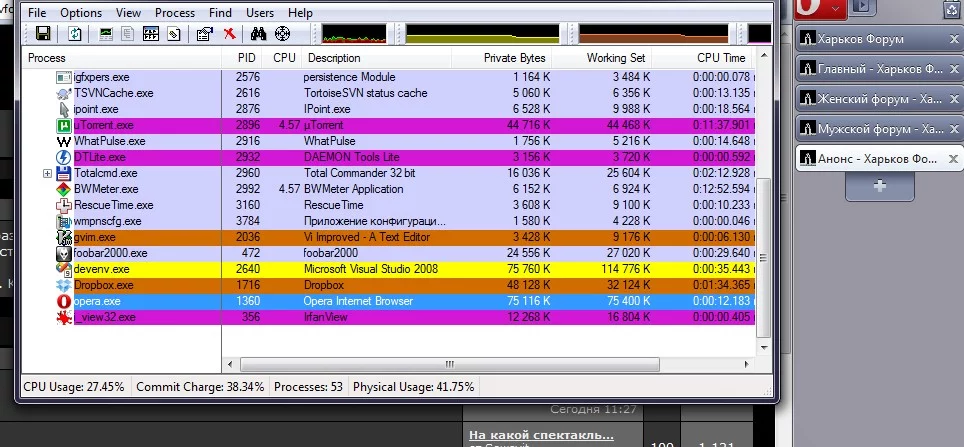Click the Properties toolbar icon
The image size is (964, 447).
tap(205, 34)
